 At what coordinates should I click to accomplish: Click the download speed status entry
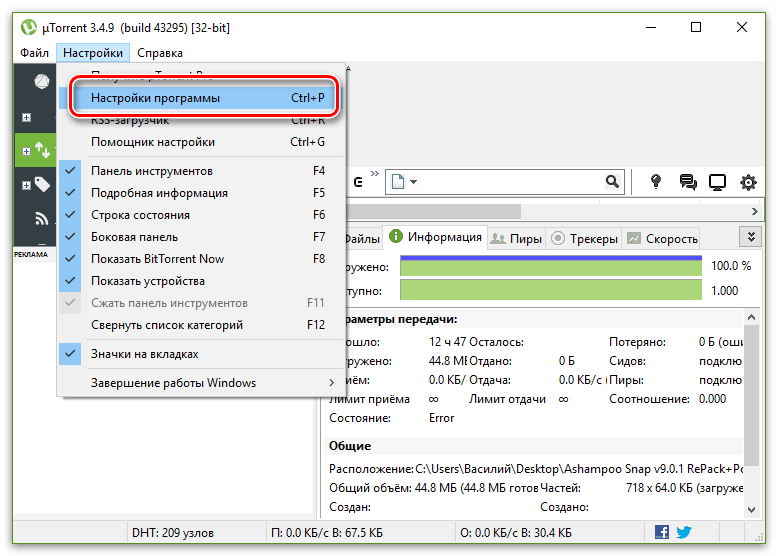click(327, 533)
